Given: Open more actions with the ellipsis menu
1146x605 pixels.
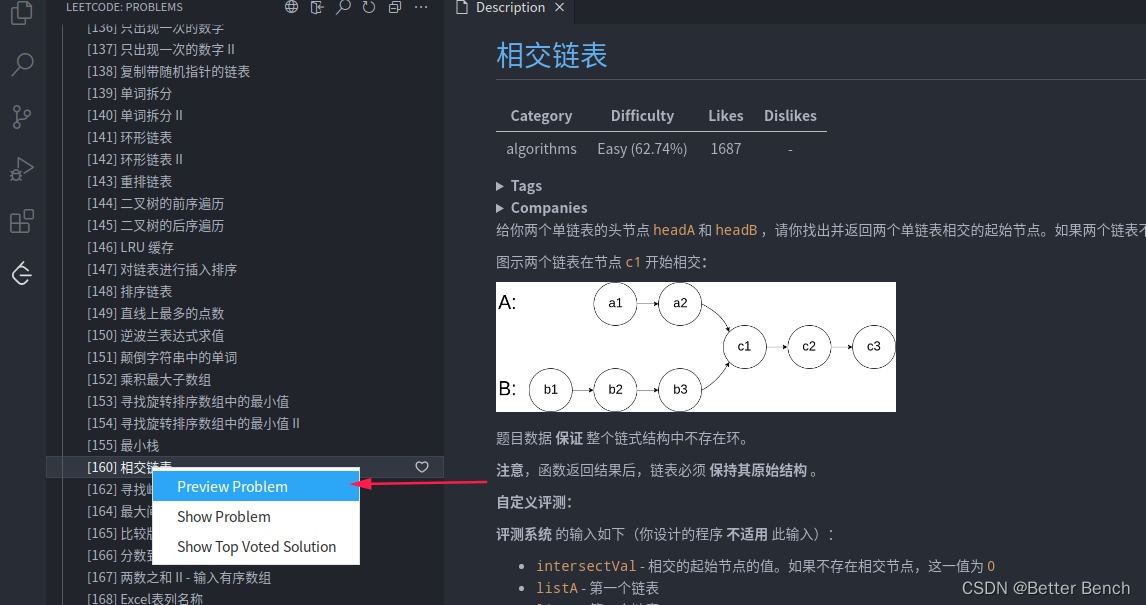Looking at the screenshot, I should (x=419, y=7).
